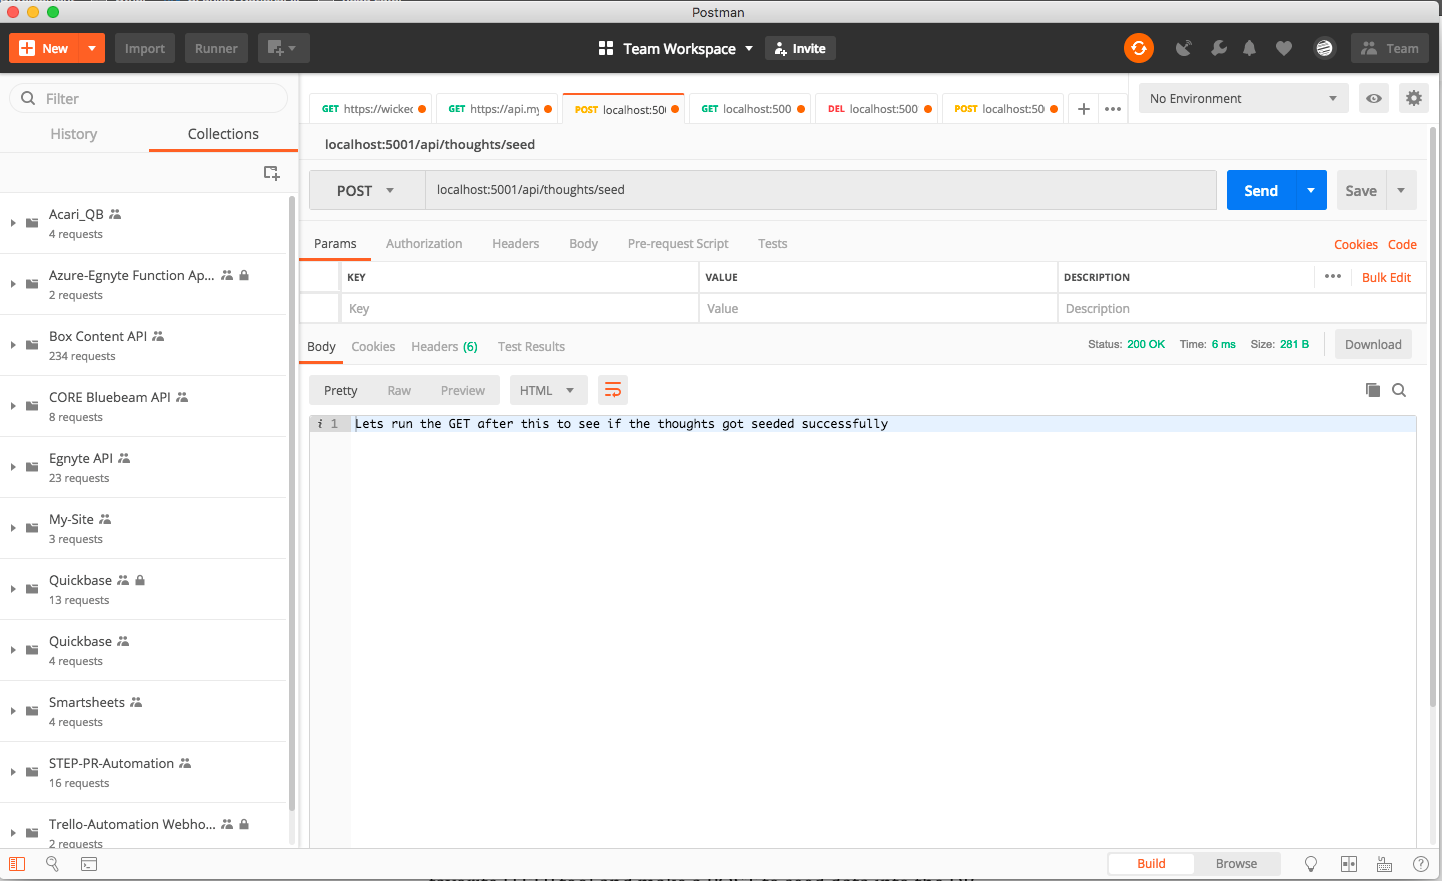Click the request URL field
The width and height of the screenshot is (1442, 881).
tap(820, 190)
